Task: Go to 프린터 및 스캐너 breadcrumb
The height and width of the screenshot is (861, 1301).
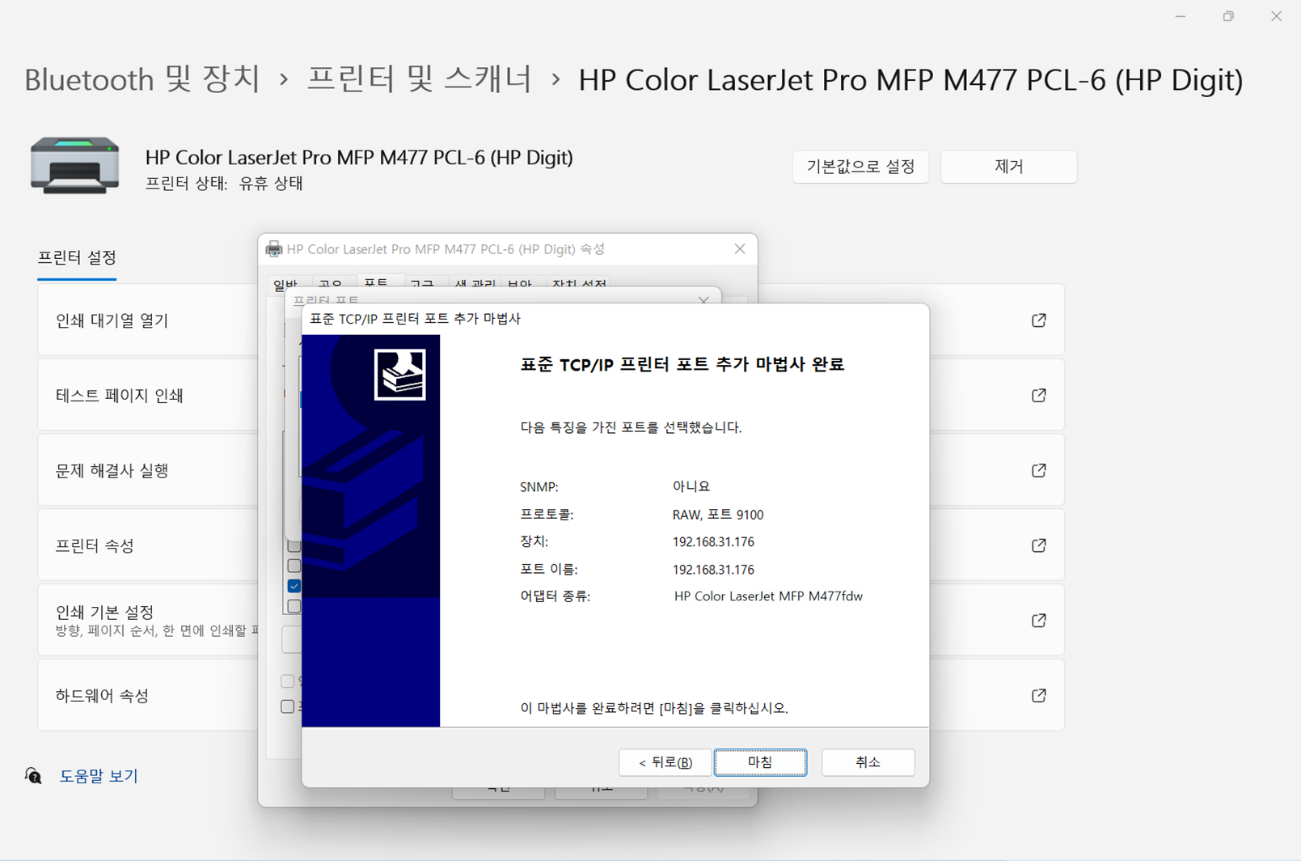Action: point(419,79)
